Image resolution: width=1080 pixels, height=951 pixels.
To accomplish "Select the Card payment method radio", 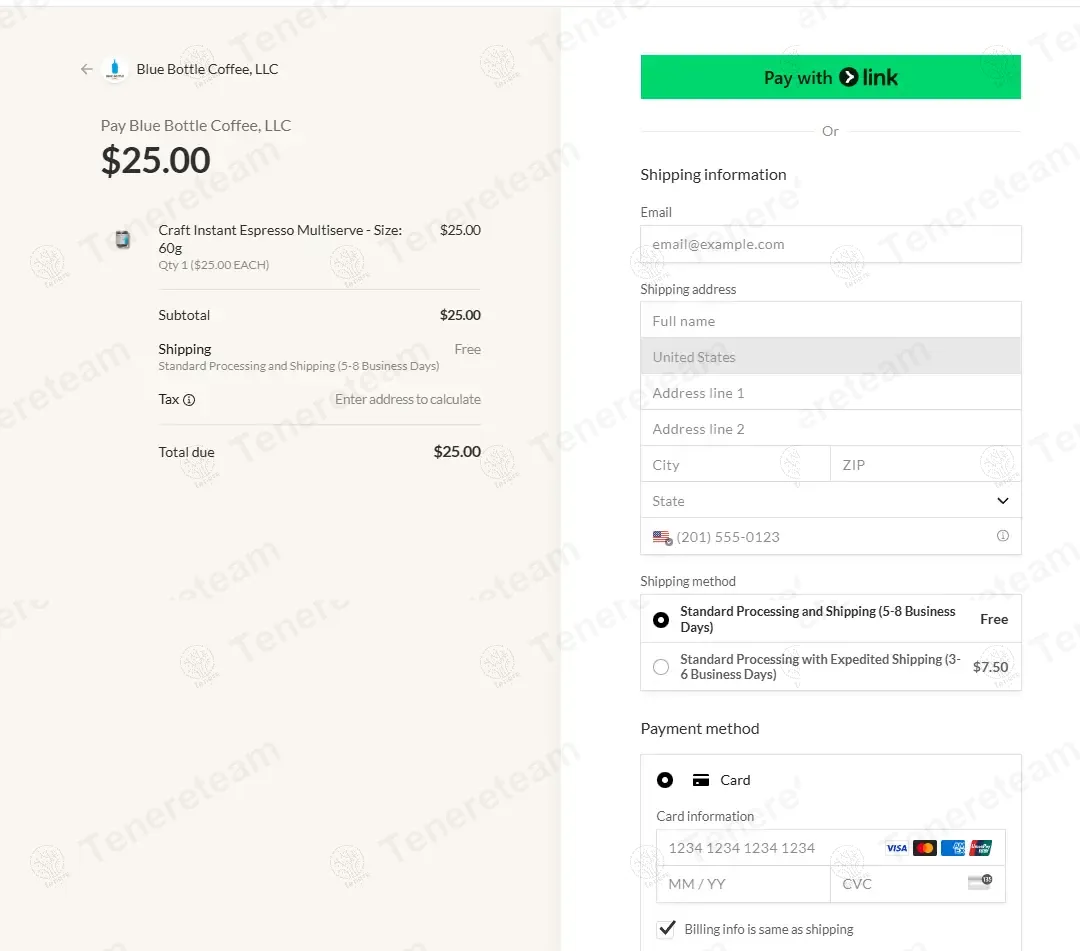I will [665, 780].
